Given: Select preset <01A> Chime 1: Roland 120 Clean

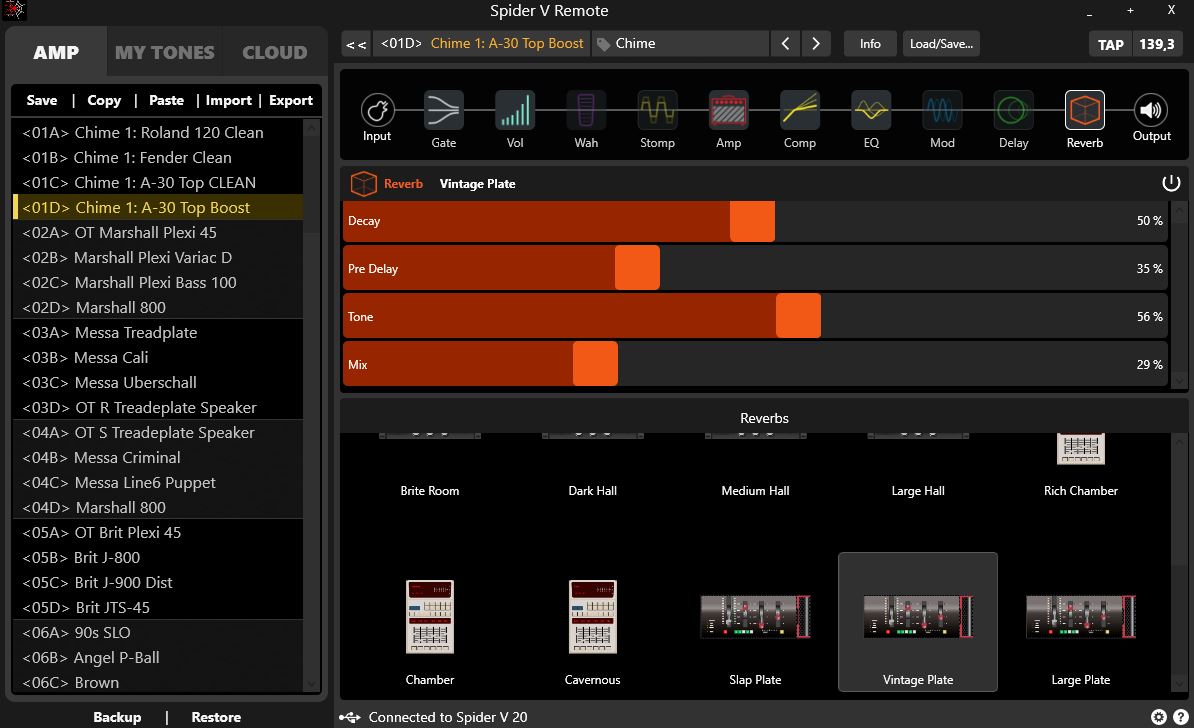Looking at the screenshot, I should [x=158, y=133].
